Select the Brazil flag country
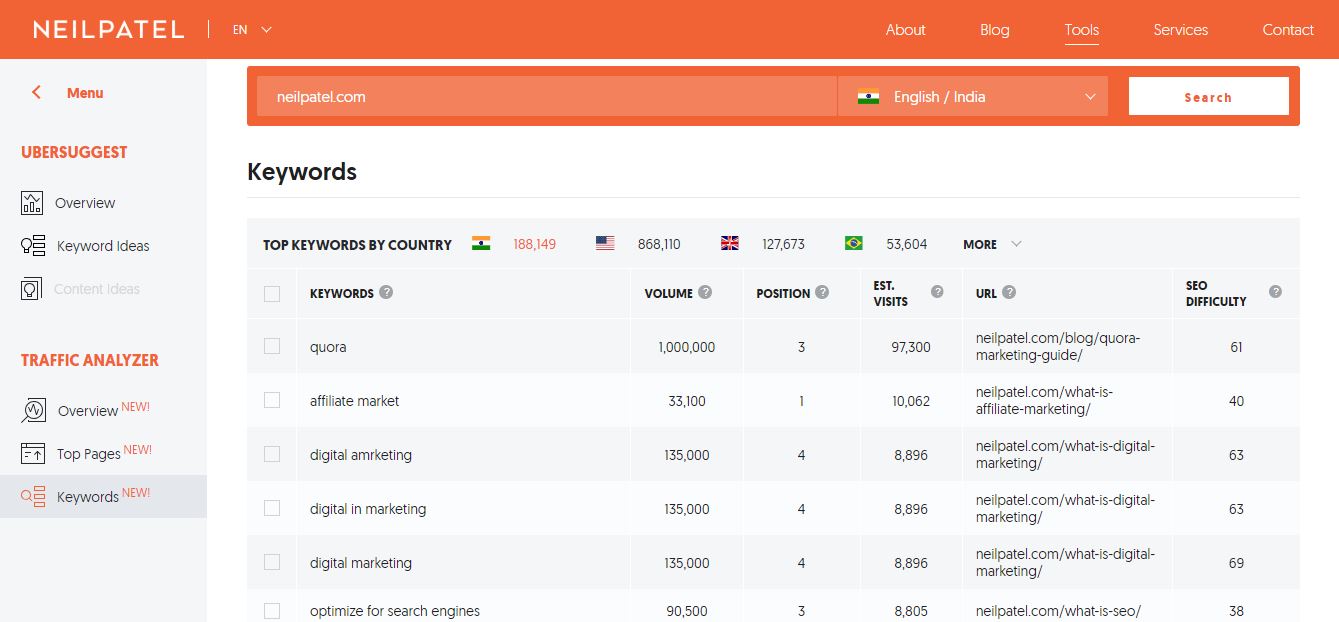This screenshot has height=622, width=1339. (x=853, y=243)
